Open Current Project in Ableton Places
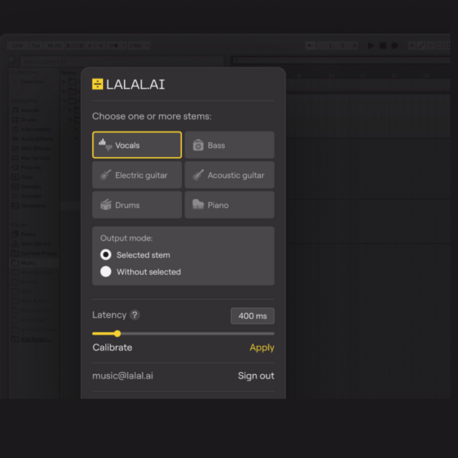The width and height of the screenshot is (458, 458). (34, 253)
